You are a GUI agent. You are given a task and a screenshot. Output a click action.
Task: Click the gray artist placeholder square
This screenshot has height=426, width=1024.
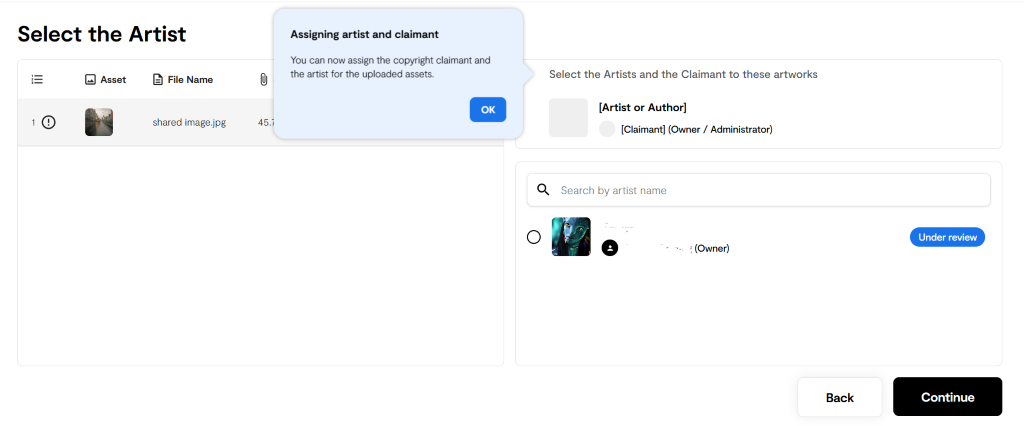[568, 118]
